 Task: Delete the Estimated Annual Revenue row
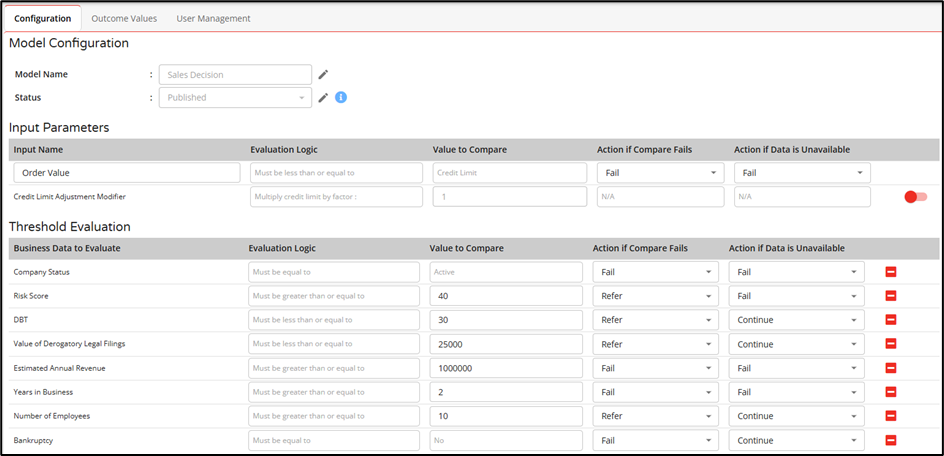[890, 368]
